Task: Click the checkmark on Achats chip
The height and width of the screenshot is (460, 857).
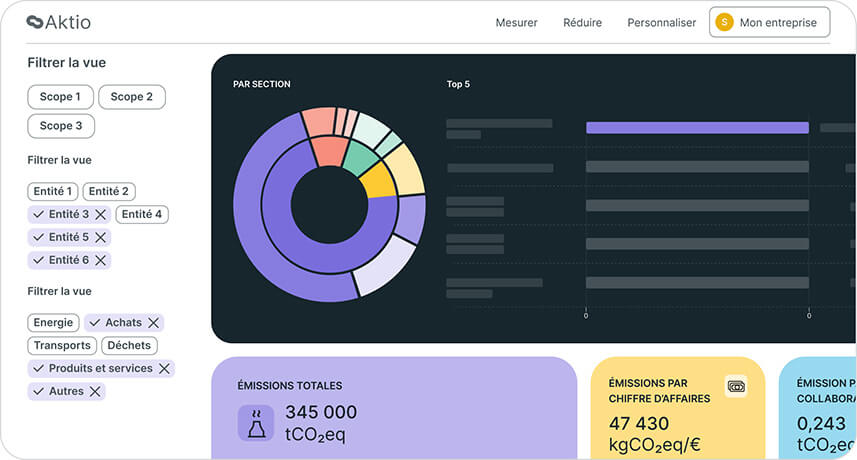Action: pos(95,323)
